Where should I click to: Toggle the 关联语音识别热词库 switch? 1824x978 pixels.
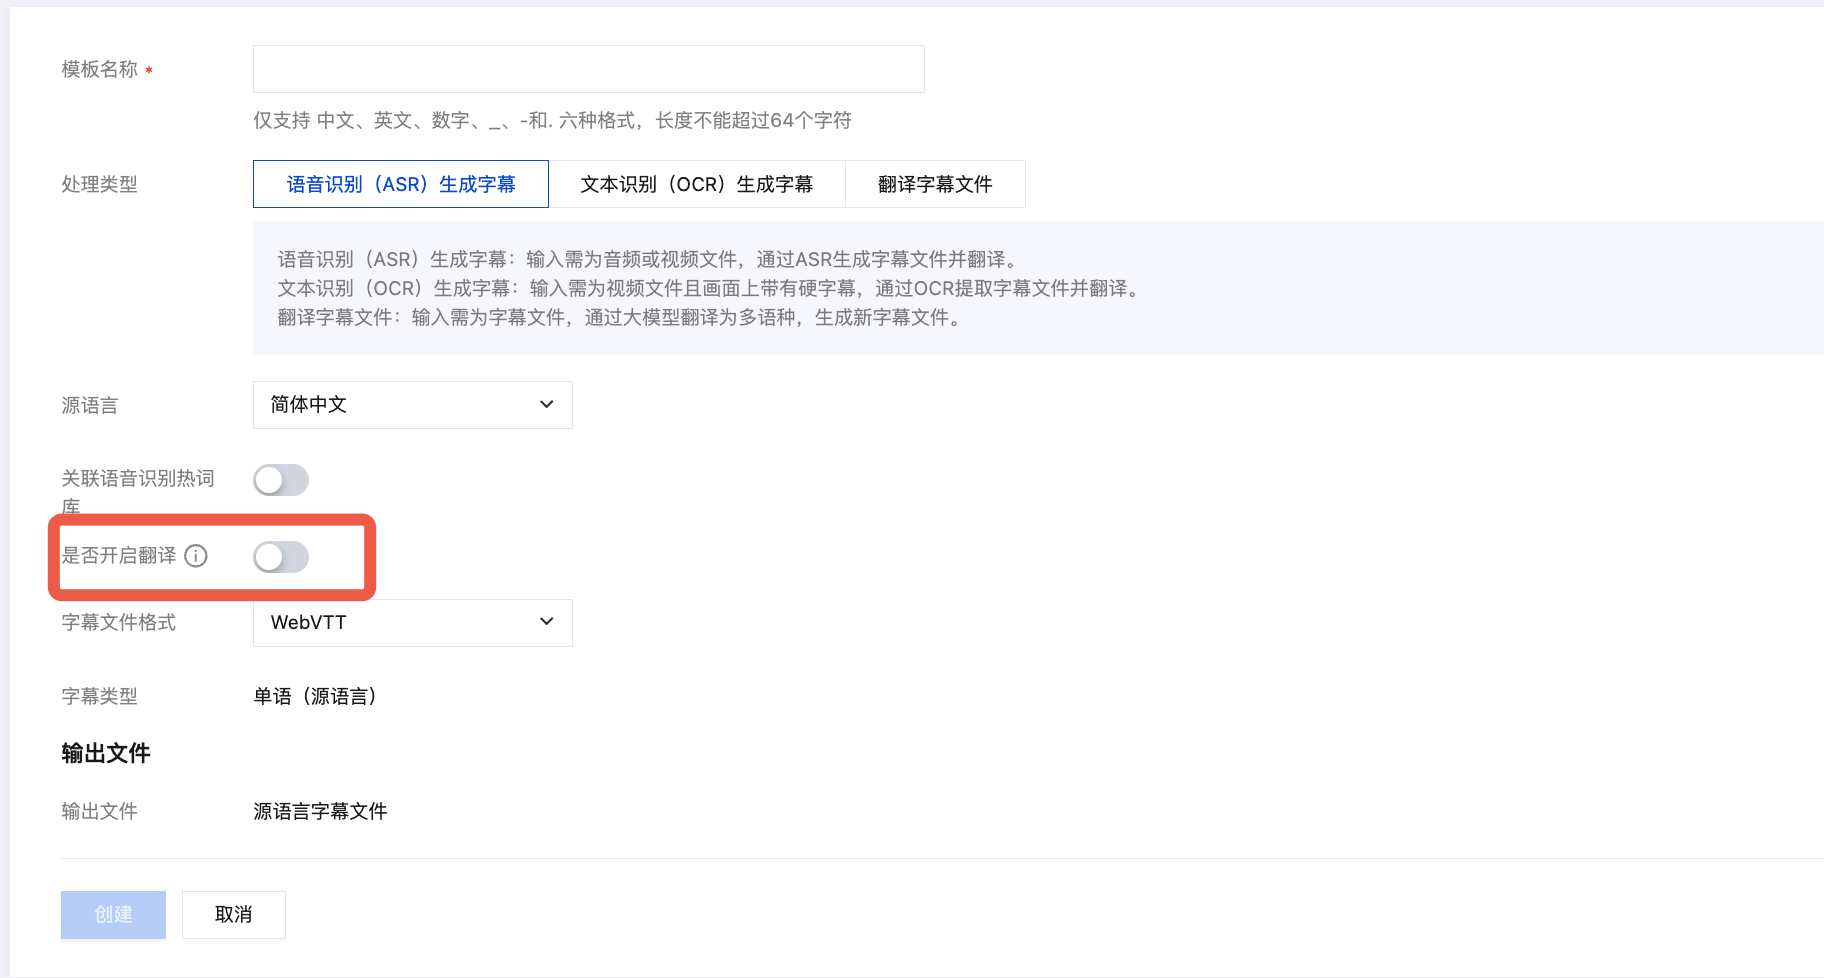(281, 480)
